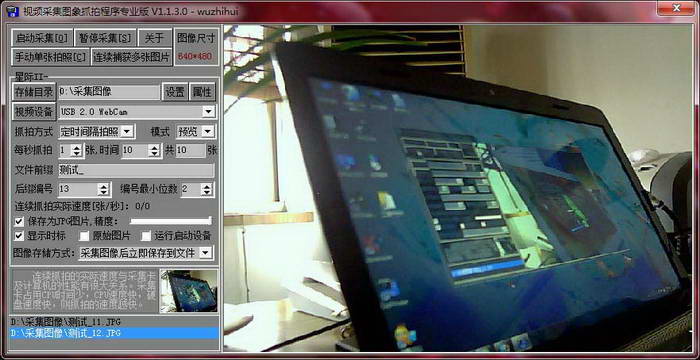Open 设置 settings button
This screenshot has height=360, width=700.
point(175,92)
